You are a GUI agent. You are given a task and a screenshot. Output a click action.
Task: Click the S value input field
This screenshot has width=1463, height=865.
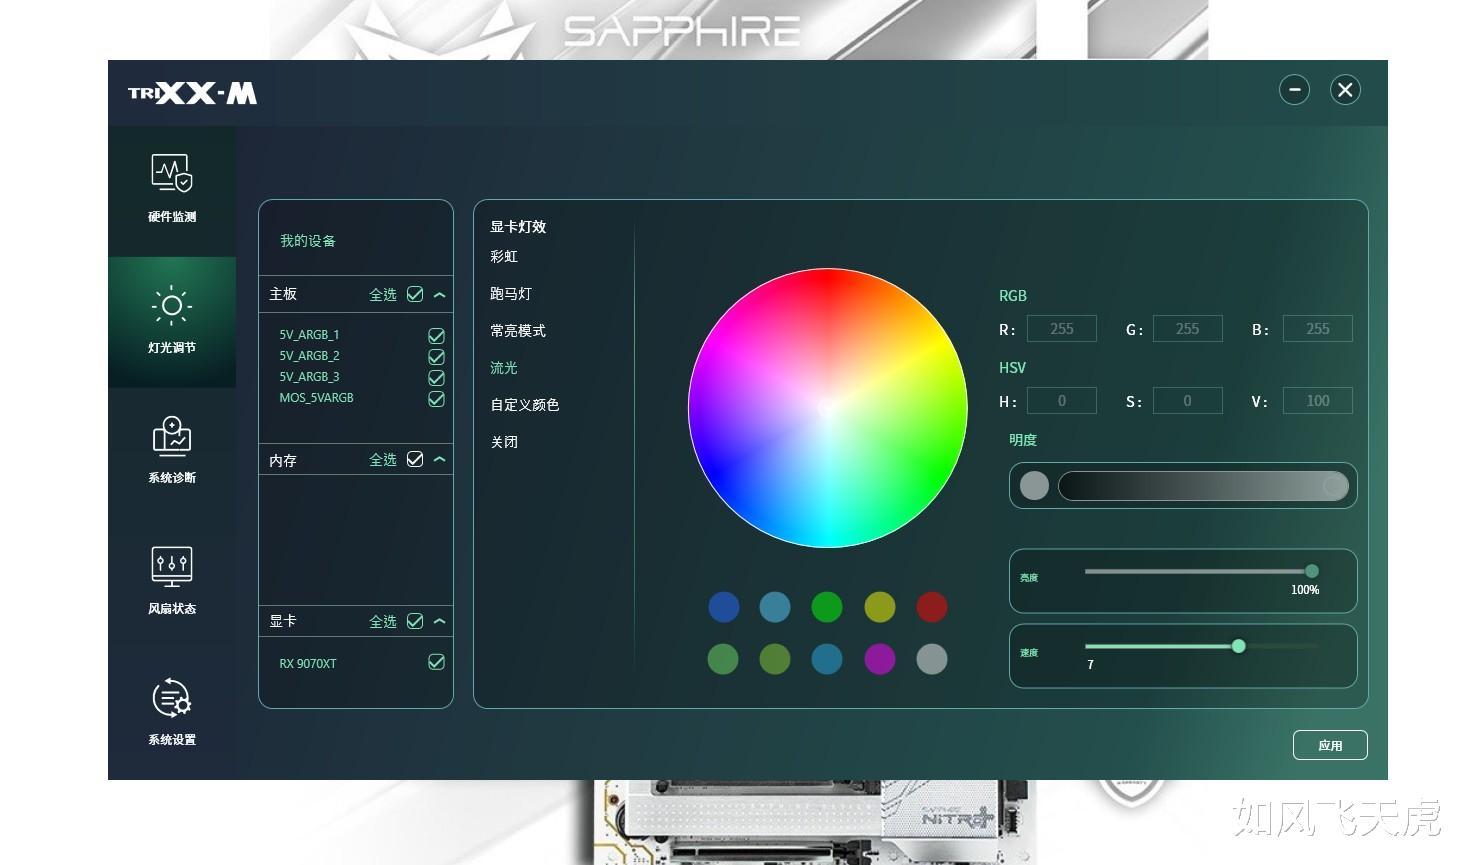(x=1188, y=401)
